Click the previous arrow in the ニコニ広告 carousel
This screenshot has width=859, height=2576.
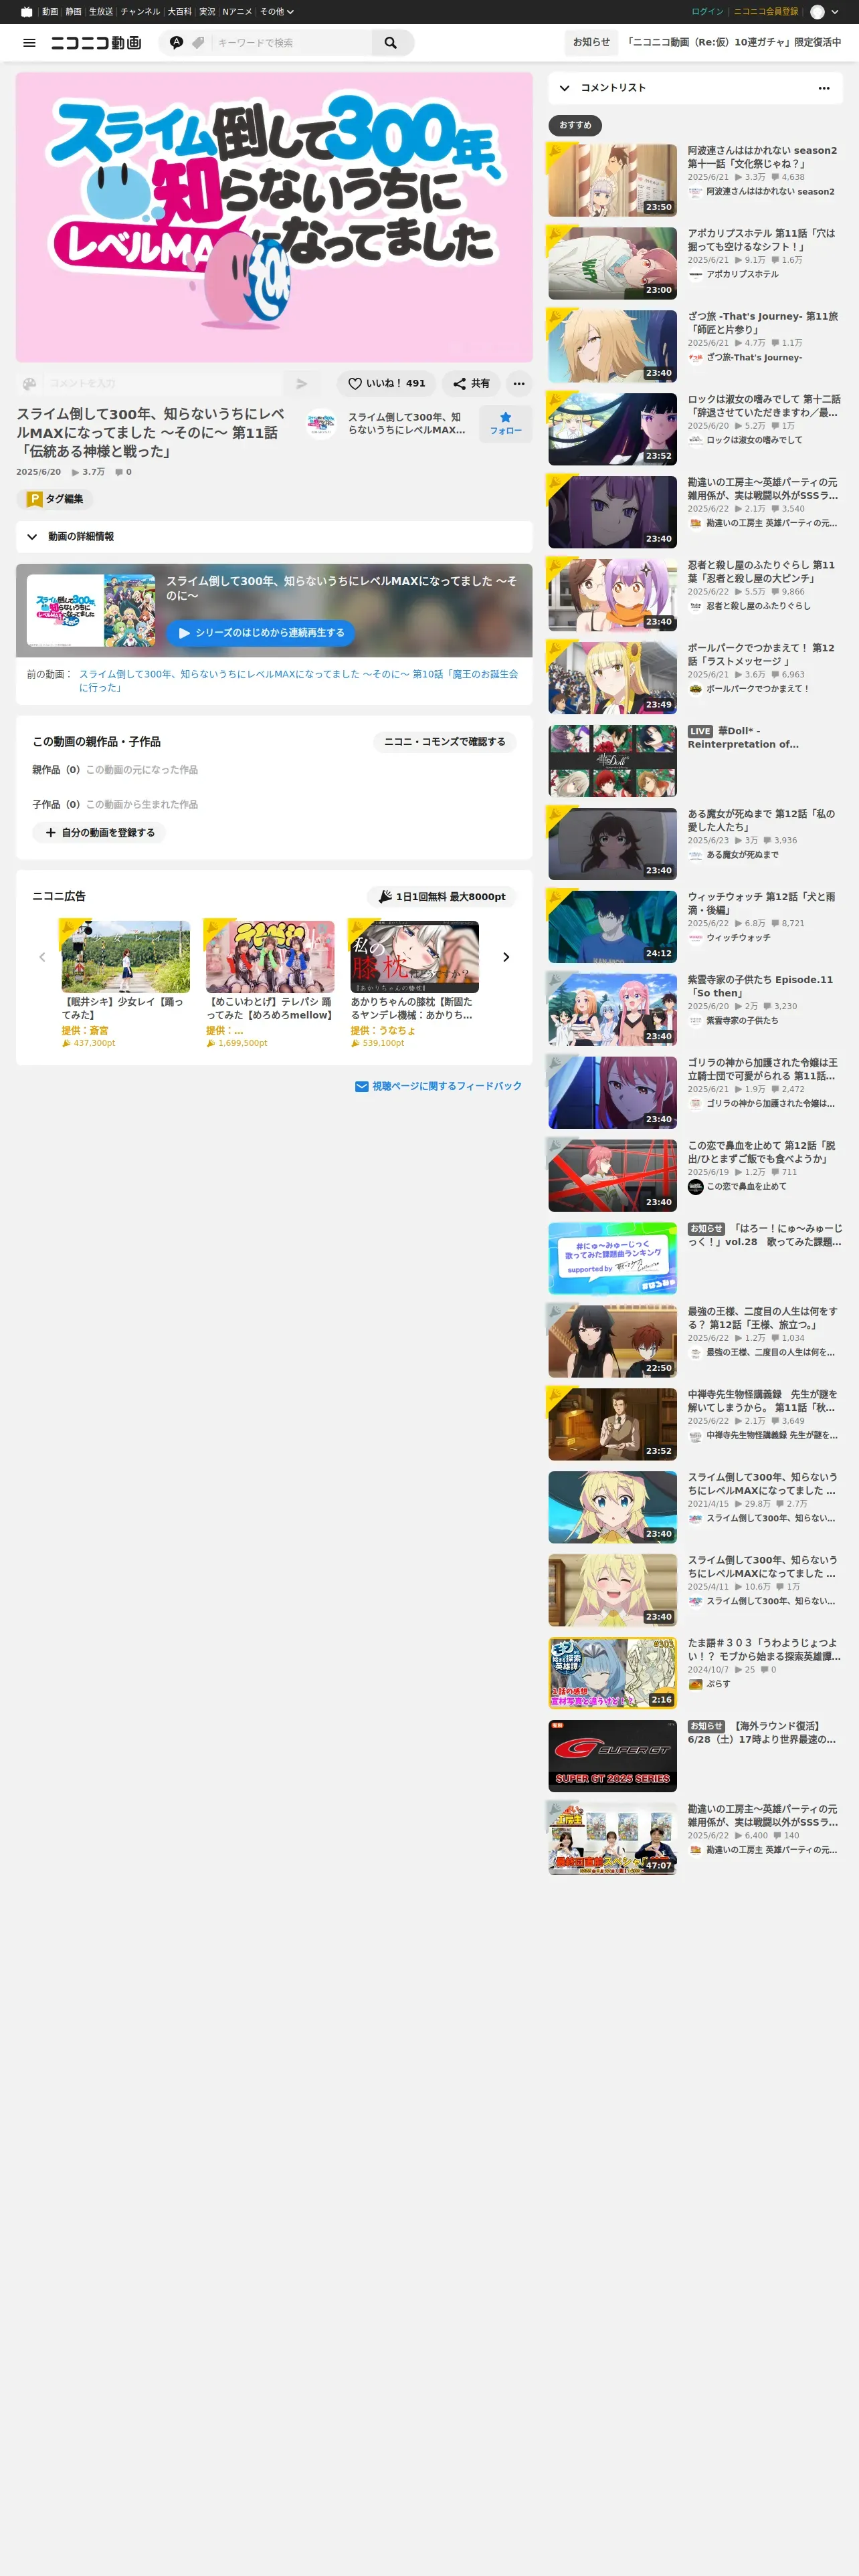[42, 957]
